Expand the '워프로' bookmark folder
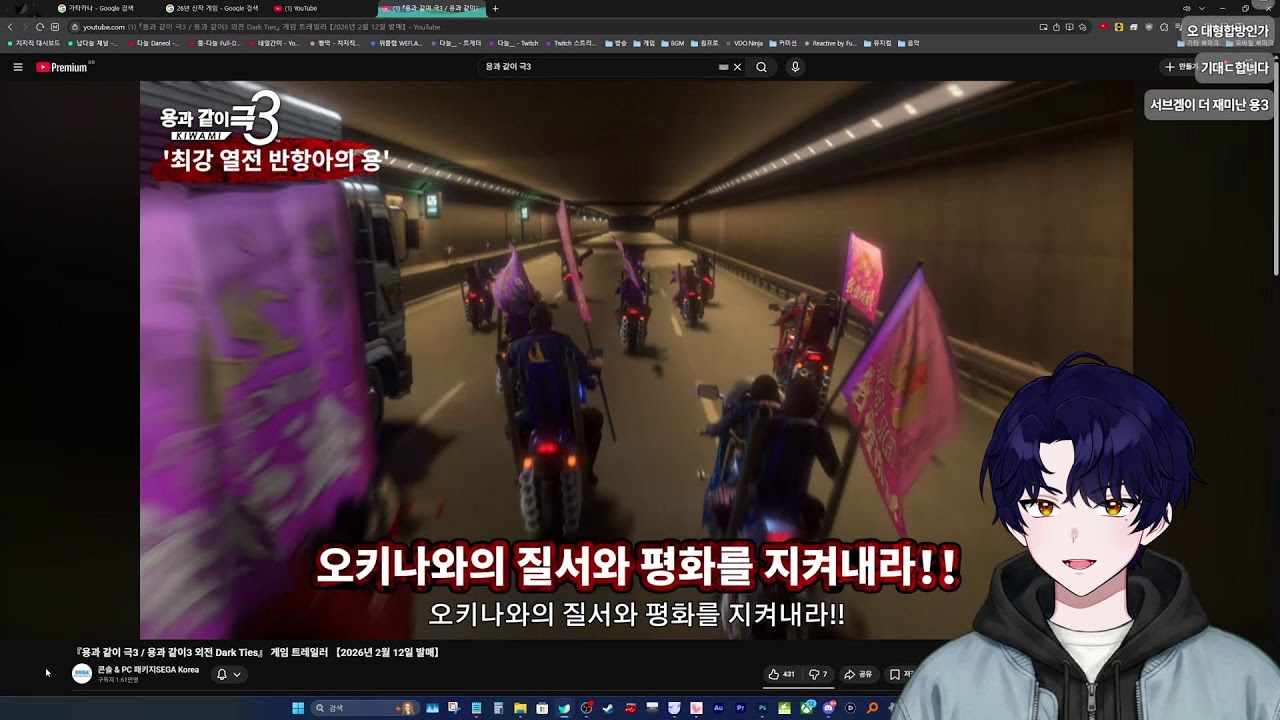 pyautogui.click(x=704, y=43)
